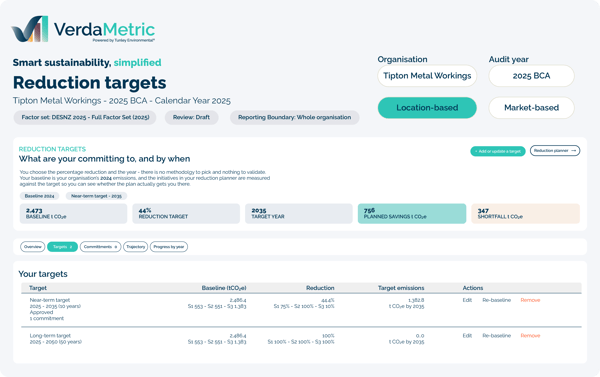
Task: Open the Reduction planner
Action: [555, 151]
